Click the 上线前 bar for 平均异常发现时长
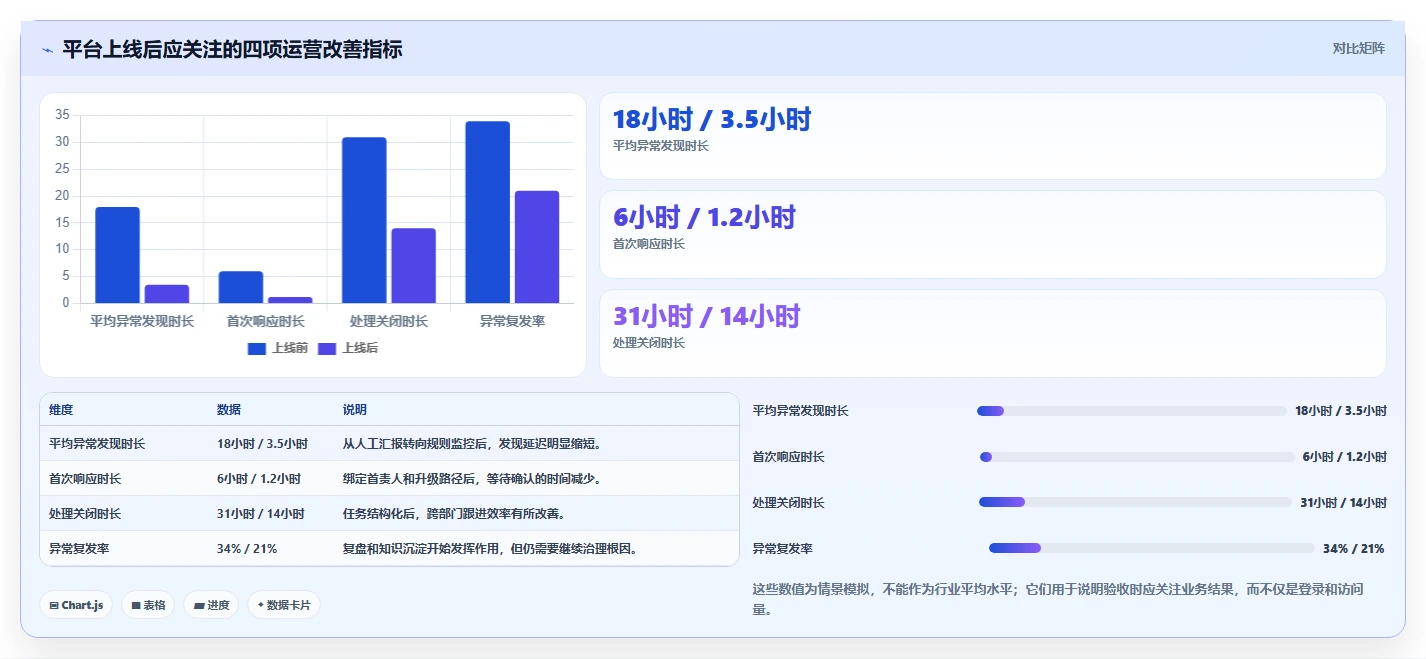The image size is (1426, 659). click(117, 255)
